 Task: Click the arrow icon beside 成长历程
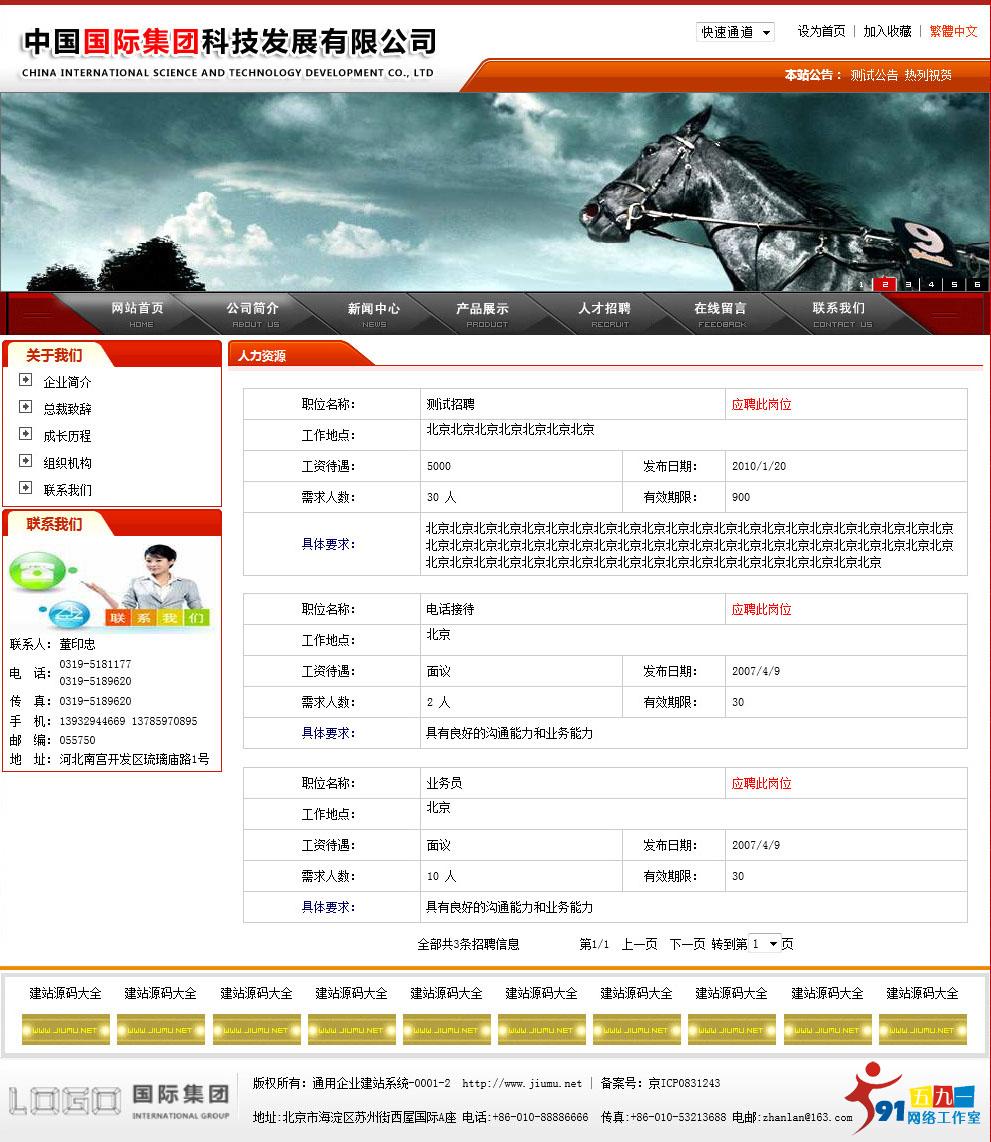click(x=26, y=435)
